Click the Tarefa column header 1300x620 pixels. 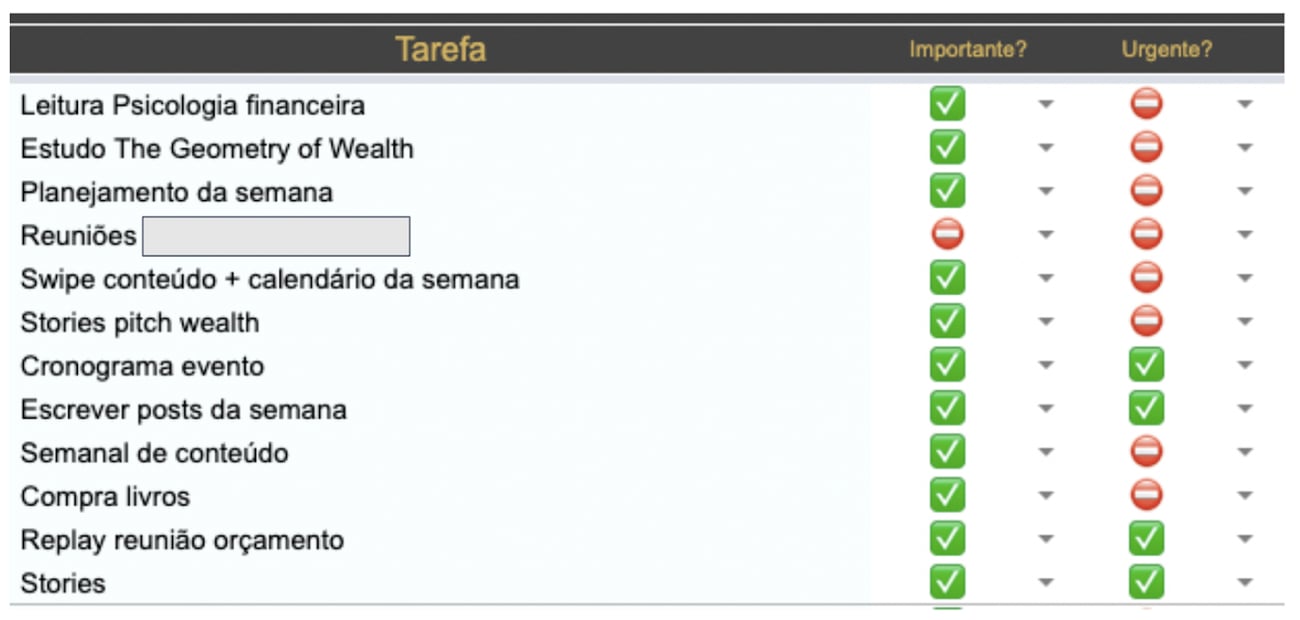click(440, 49)
